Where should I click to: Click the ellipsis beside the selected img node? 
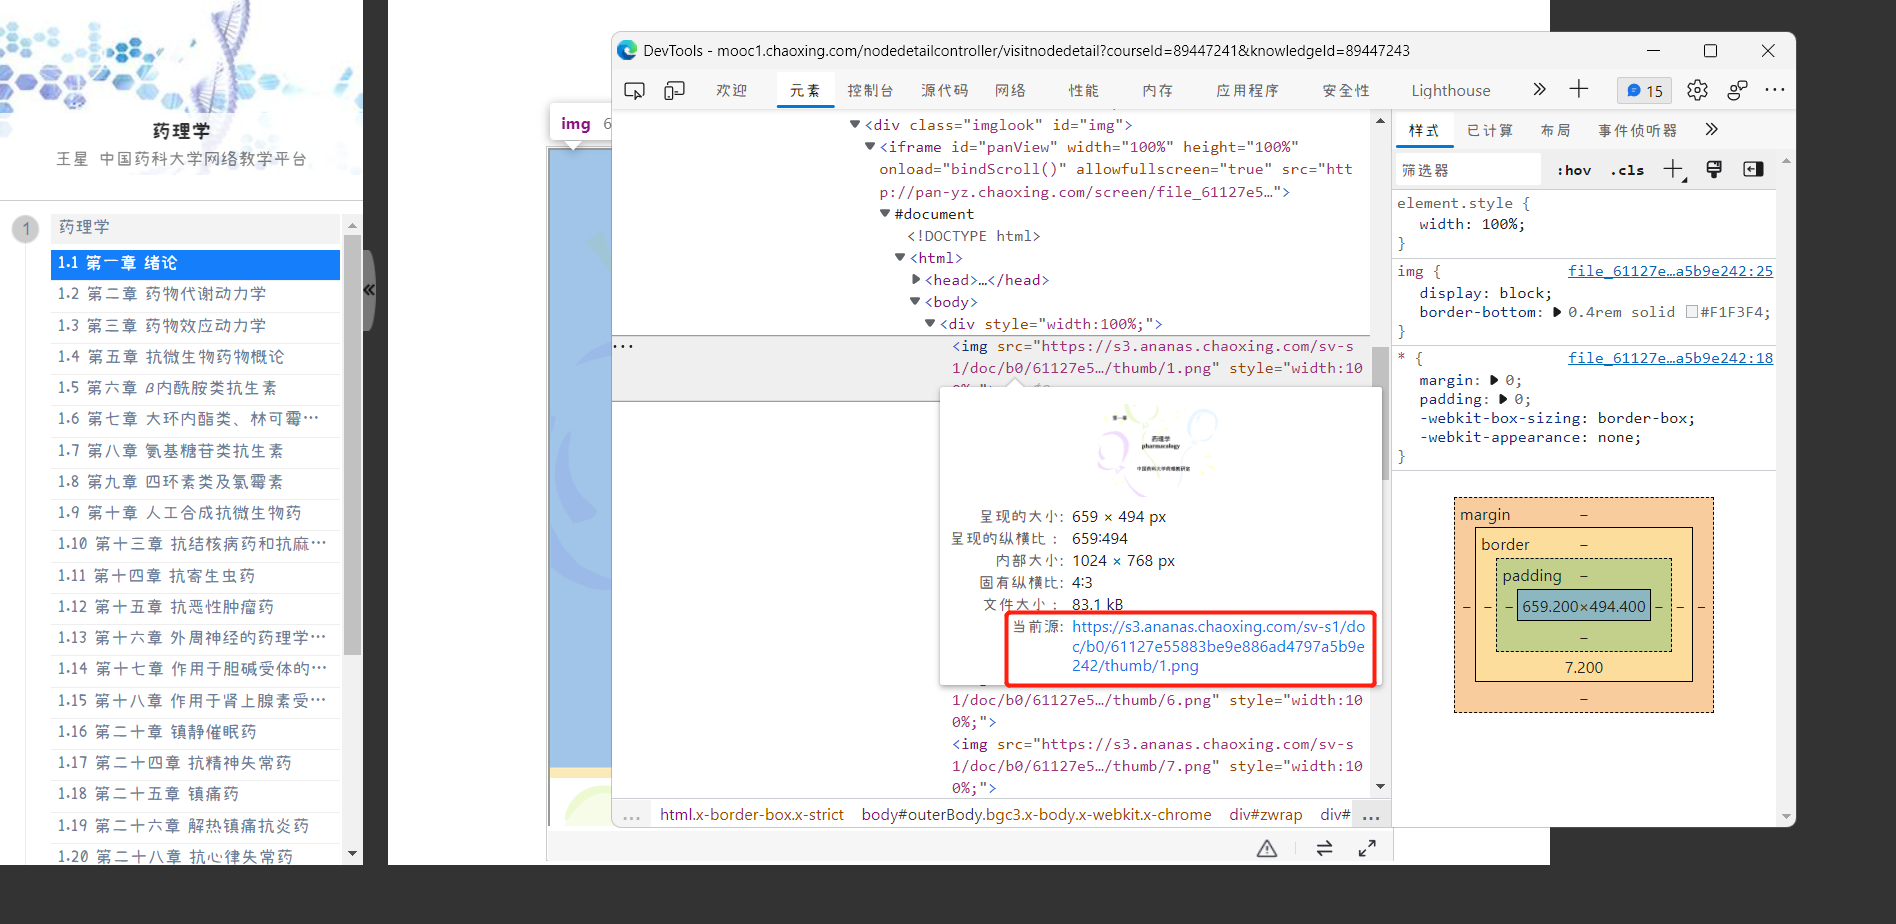pyautogui.click(x=623, y=346)
